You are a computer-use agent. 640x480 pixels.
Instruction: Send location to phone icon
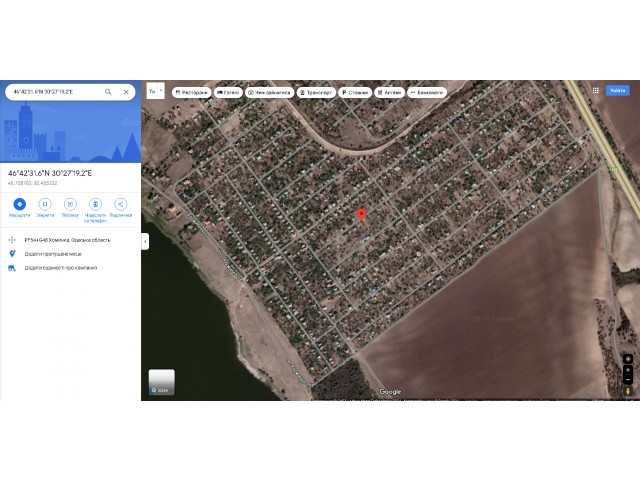(96, 204)
